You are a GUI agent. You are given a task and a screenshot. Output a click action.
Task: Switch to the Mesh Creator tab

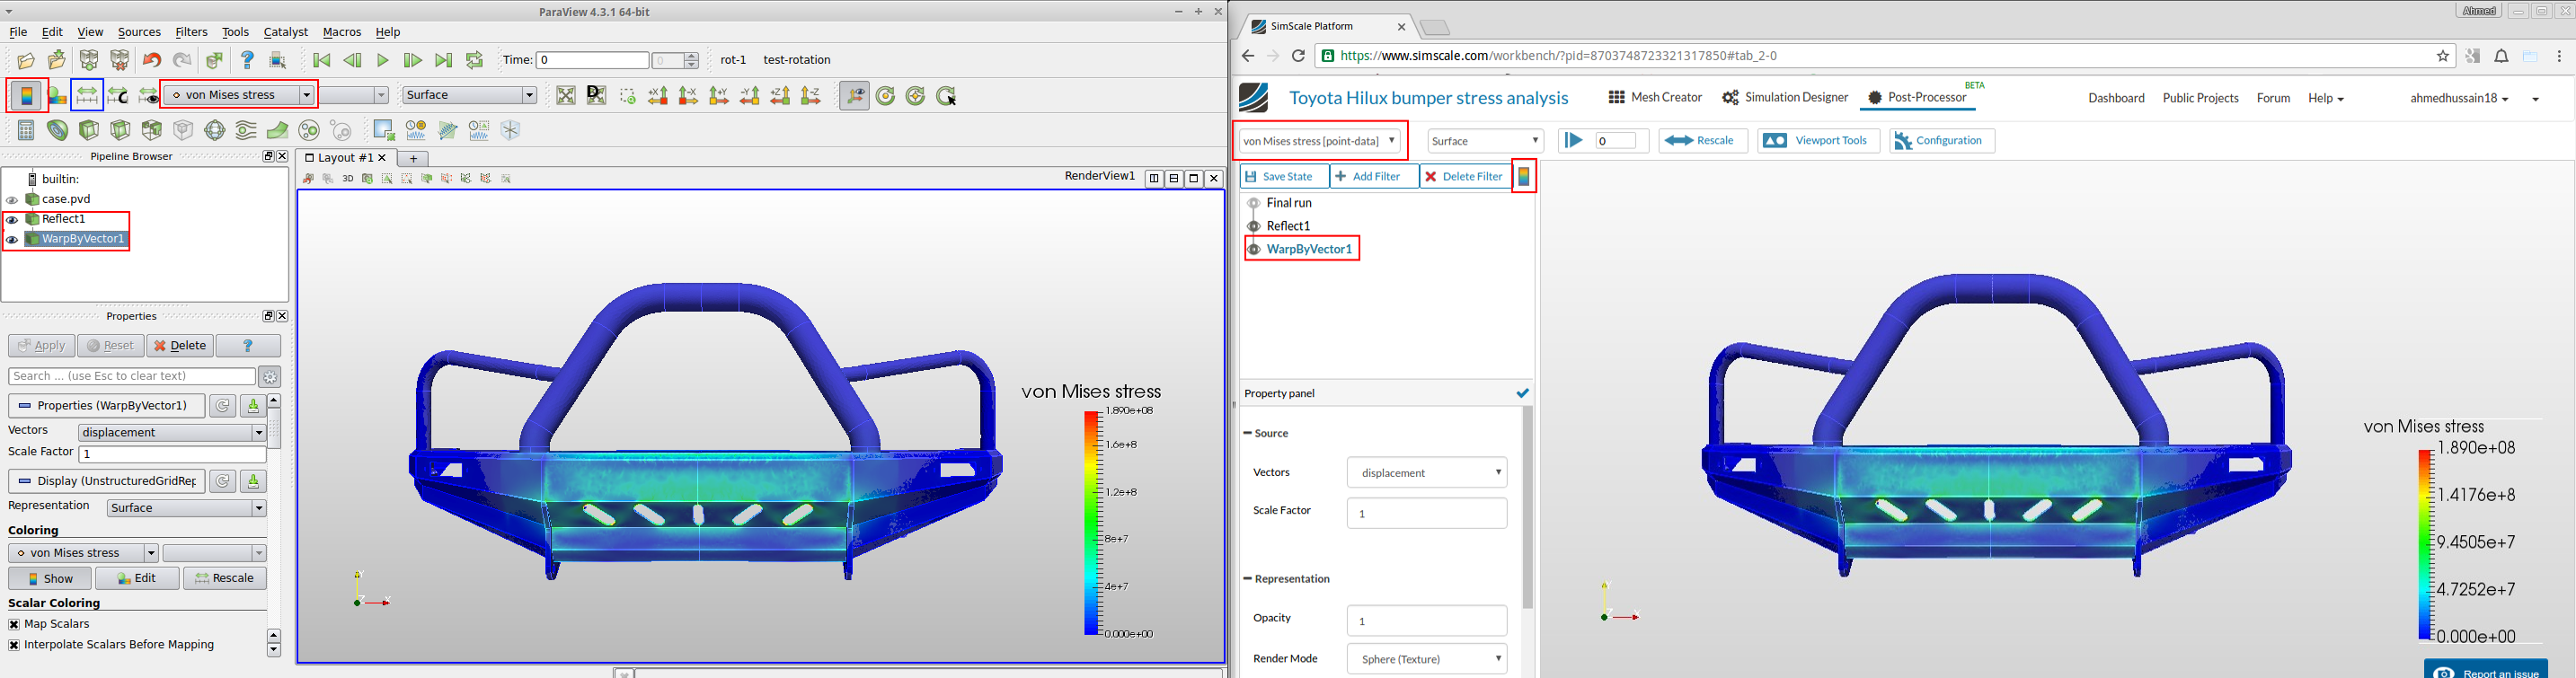[x=1655, y=98]
